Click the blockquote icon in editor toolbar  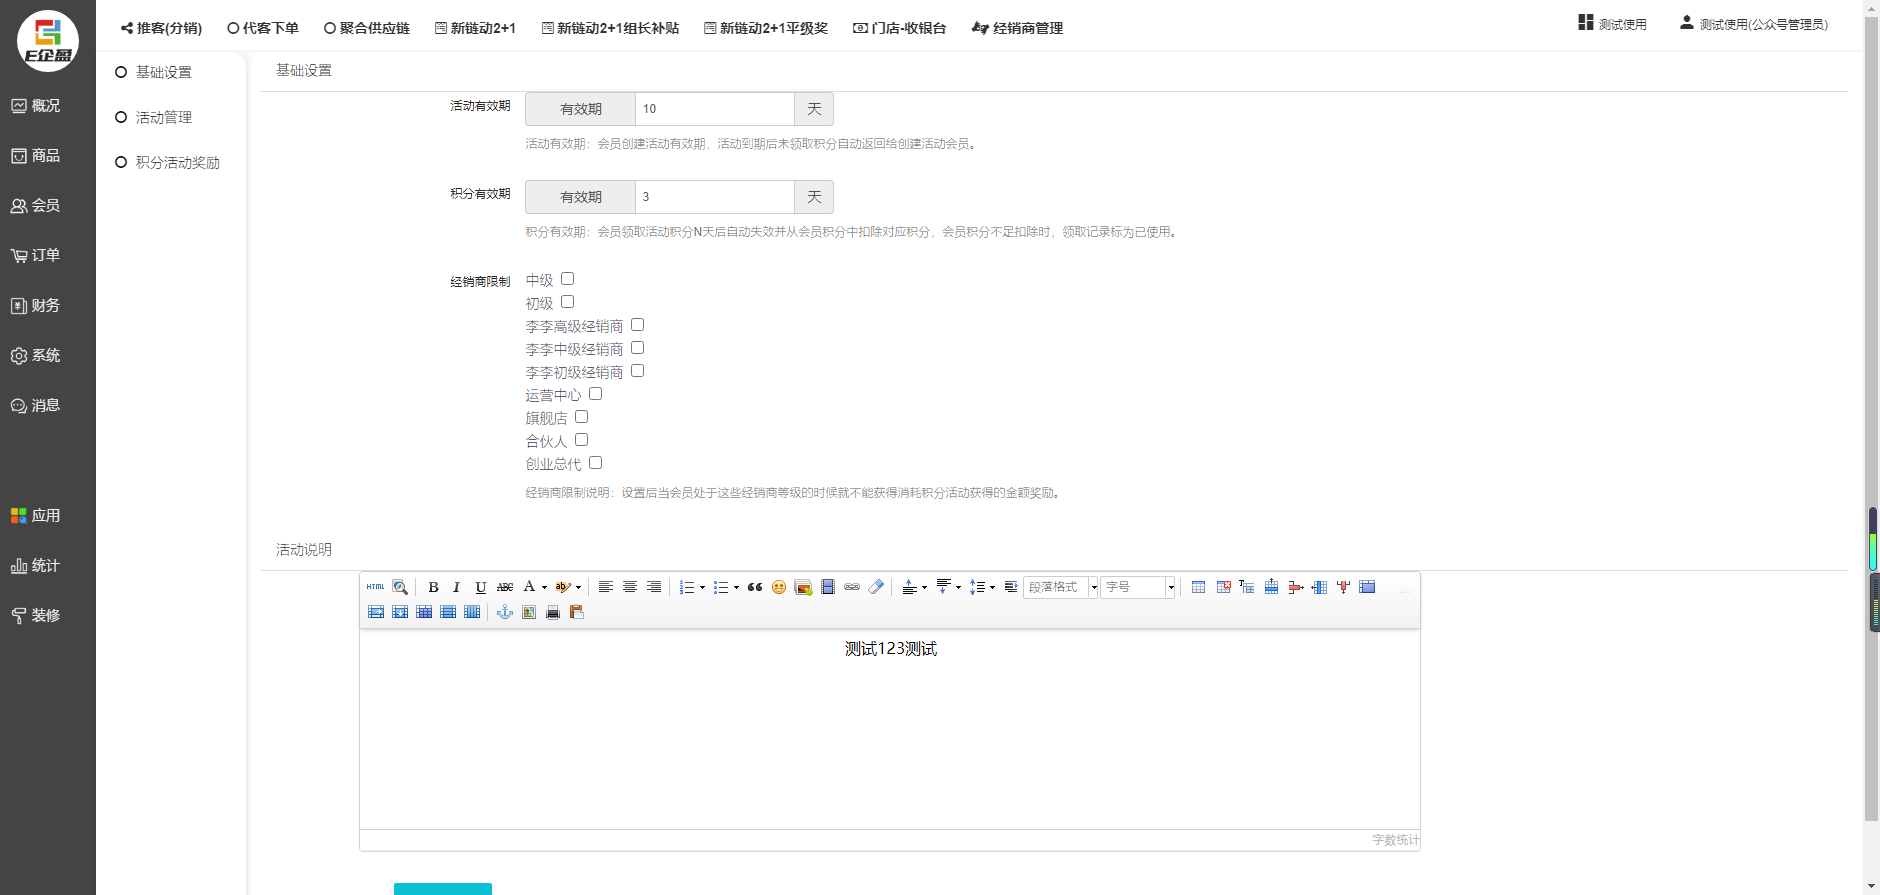pyautogui.click(x=755, y=587)
